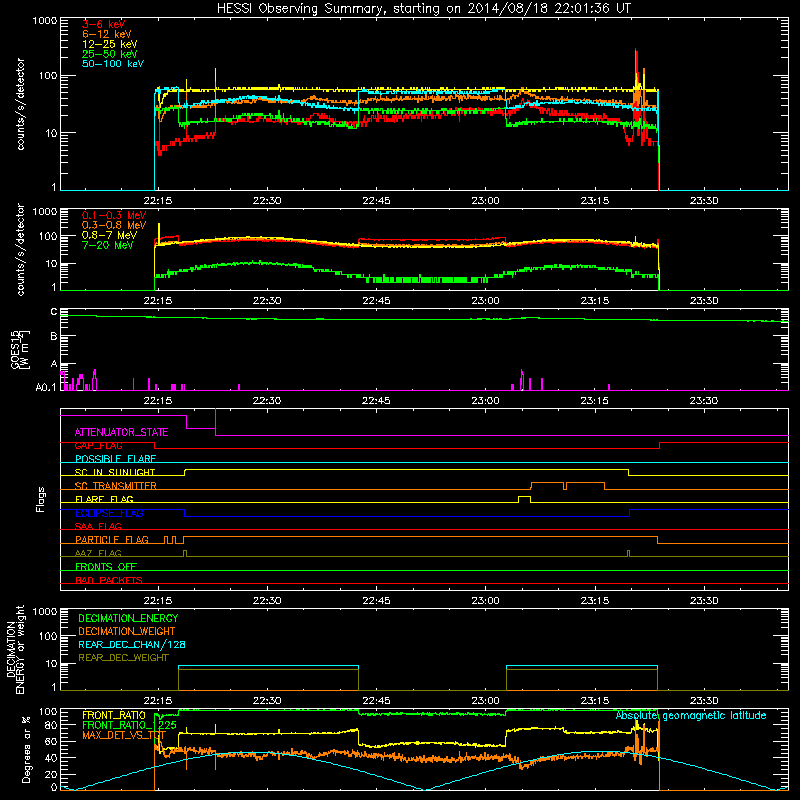
Task: Select the 'REAR_DEC_CHAN/128' legend label
Action: (132, 645)
